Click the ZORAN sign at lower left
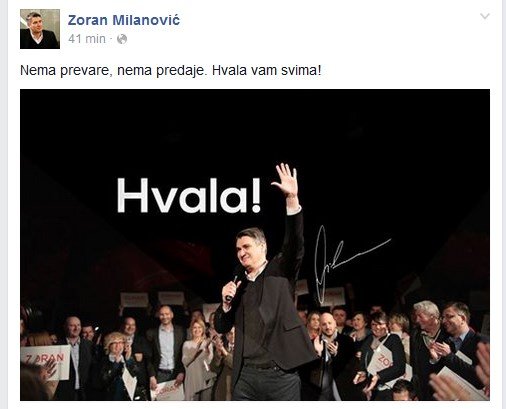 point(46,362)
